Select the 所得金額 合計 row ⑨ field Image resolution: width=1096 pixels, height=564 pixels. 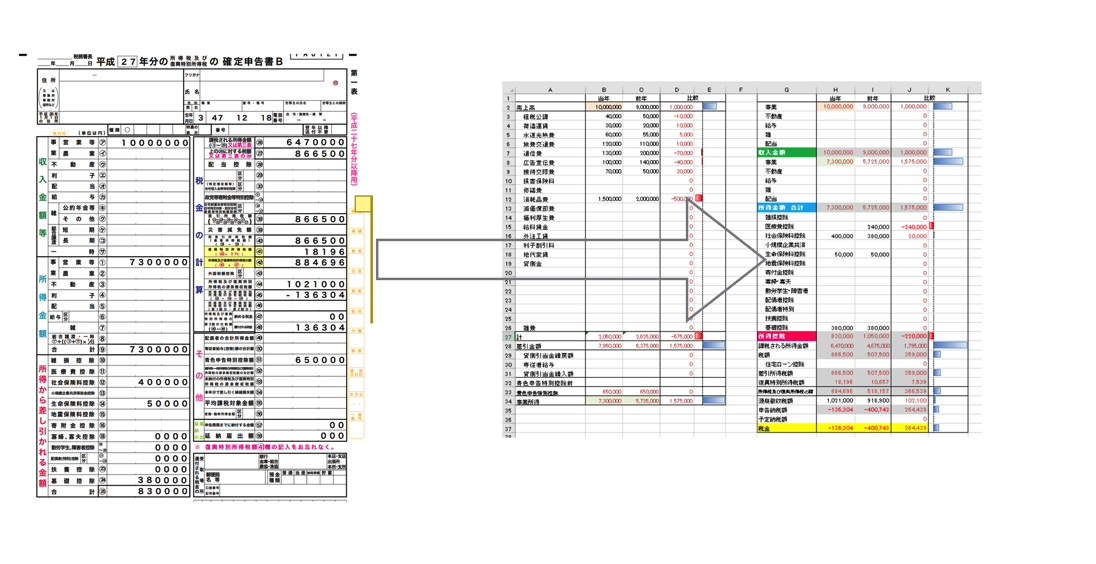(x=148, y=349)
